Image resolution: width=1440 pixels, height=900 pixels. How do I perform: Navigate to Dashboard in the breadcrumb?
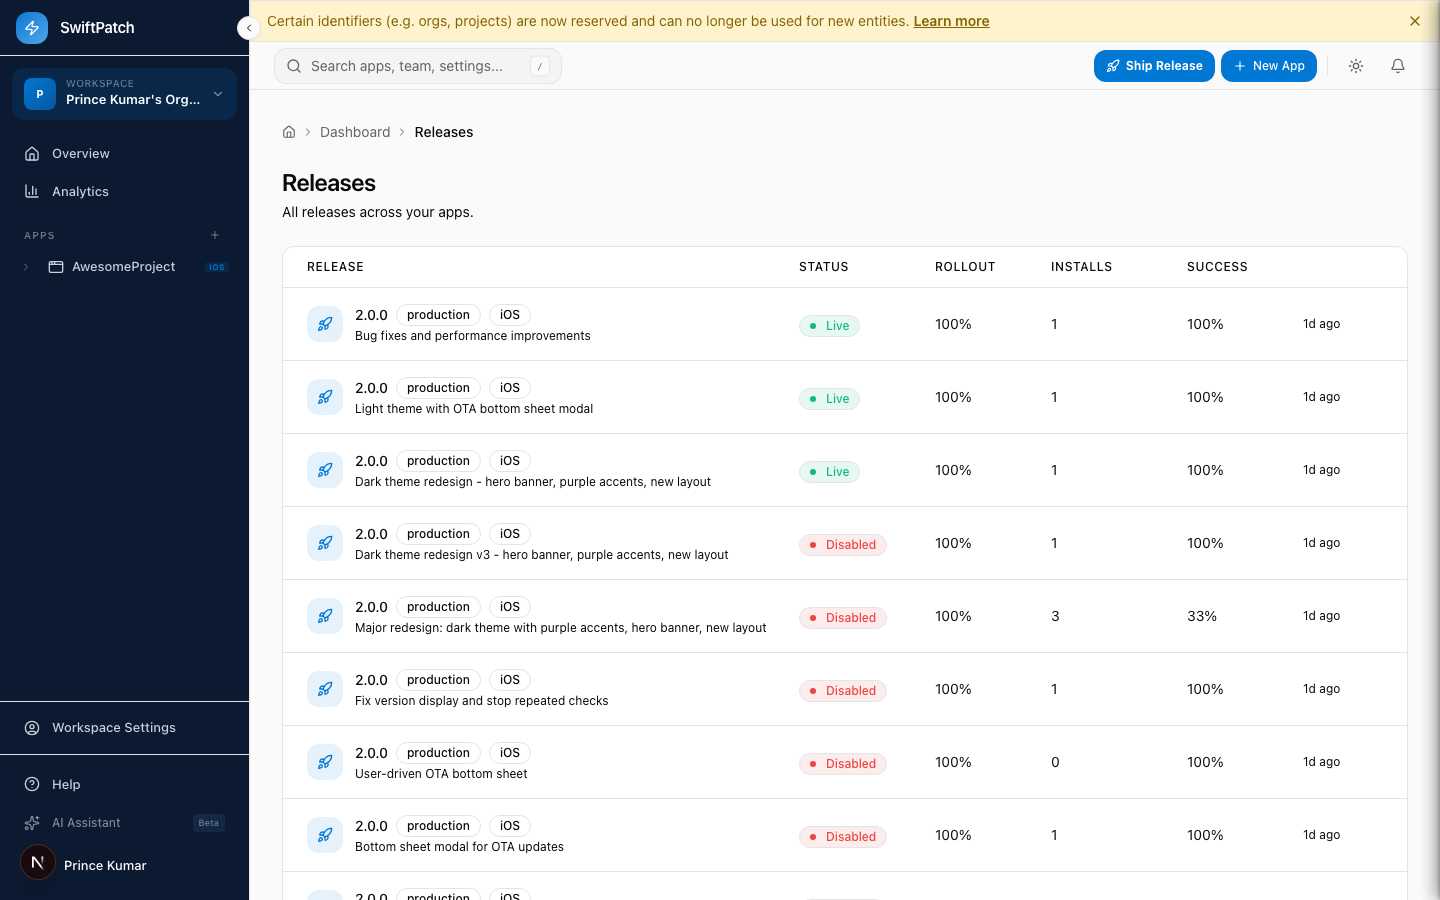pos(355,131)
